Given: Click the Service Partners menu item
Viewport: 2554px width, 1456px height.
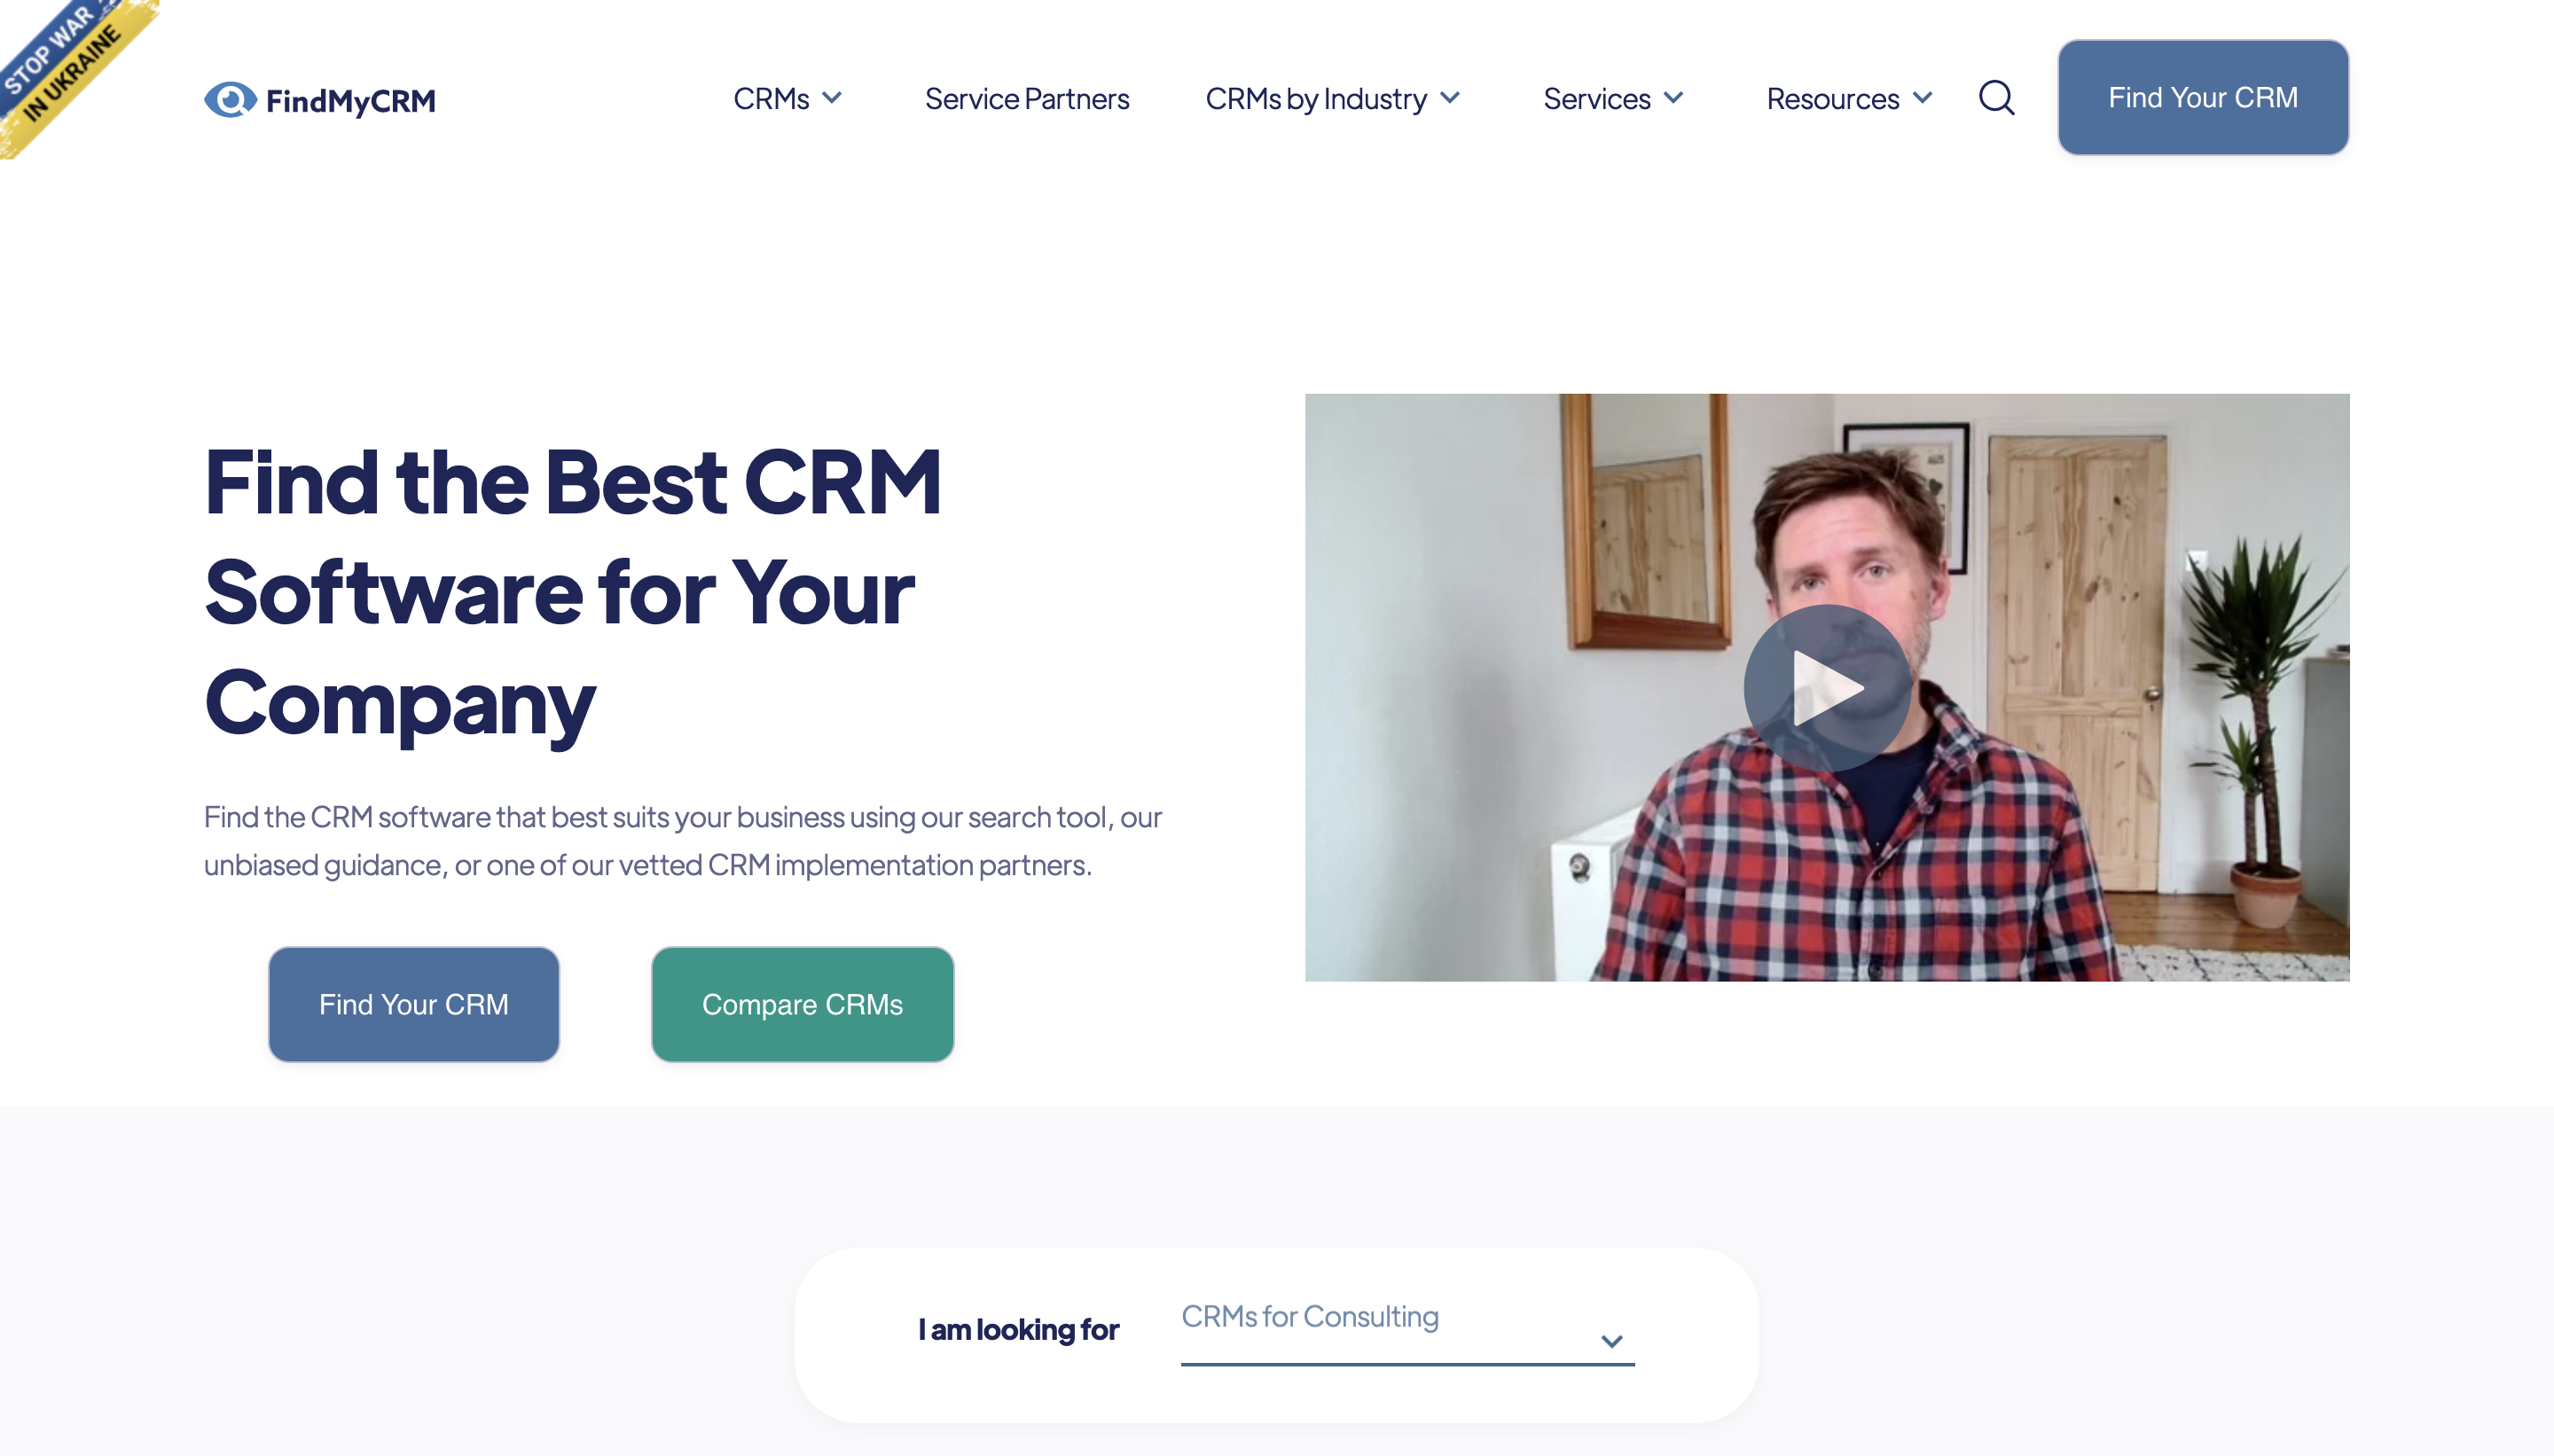Looking at the screenshot, I should click(x=1026, y=97).
